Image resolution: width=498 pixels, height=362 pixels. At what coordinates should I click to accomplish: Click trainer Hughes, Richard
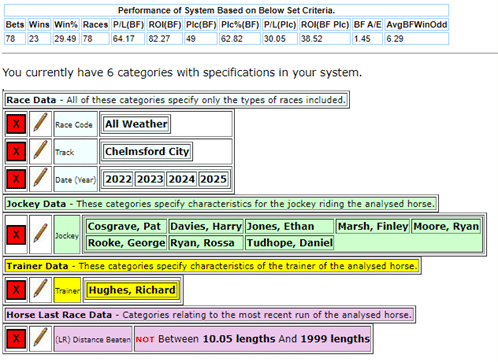132,290
